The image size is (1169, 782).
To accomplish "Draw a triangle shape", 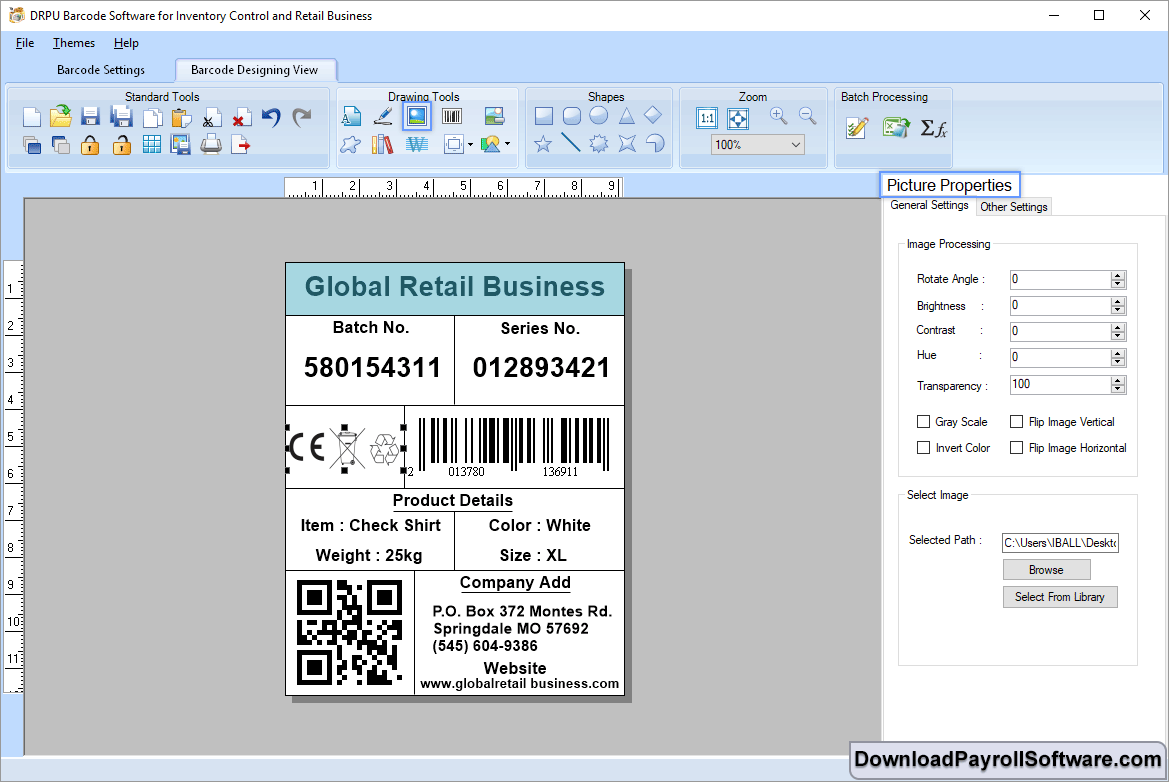I will 626,116.
